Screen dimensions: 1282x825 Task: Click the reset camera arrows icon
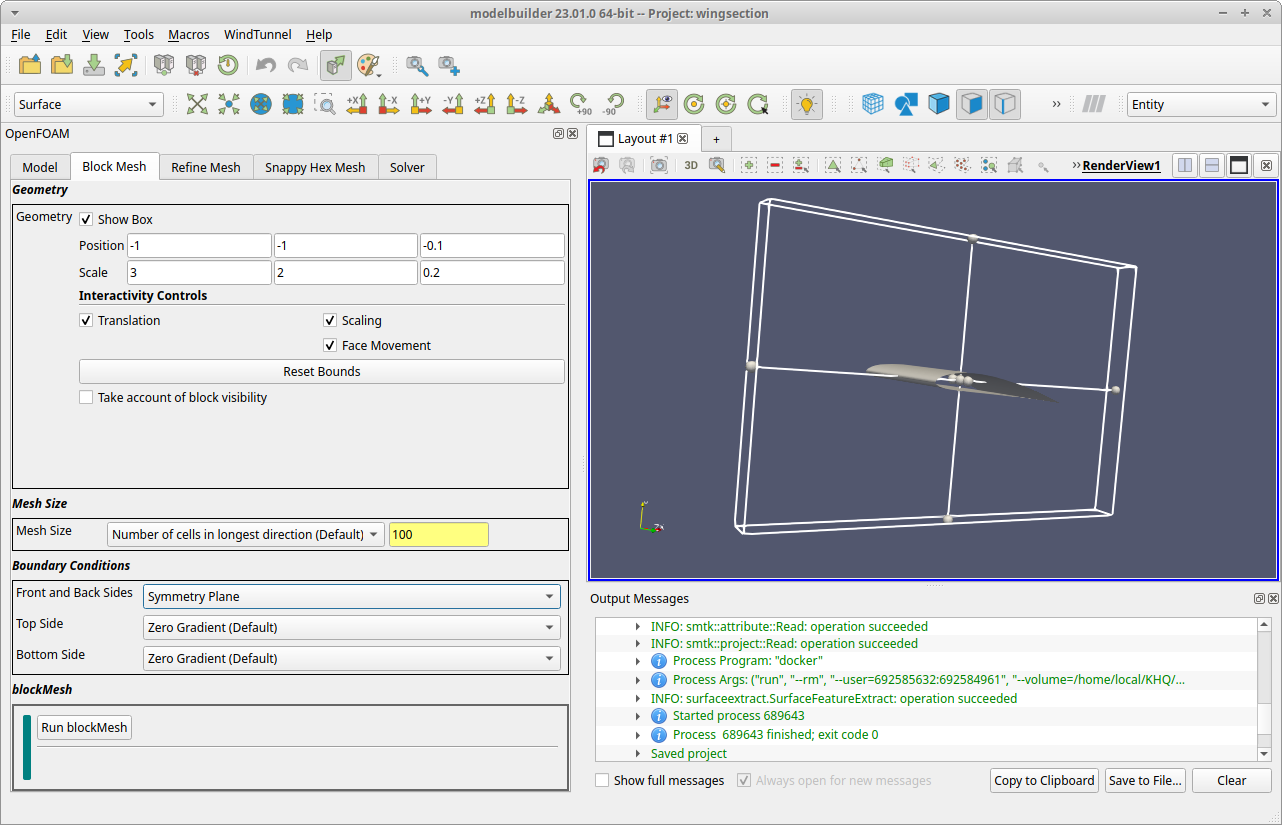(x=197, y=104)
